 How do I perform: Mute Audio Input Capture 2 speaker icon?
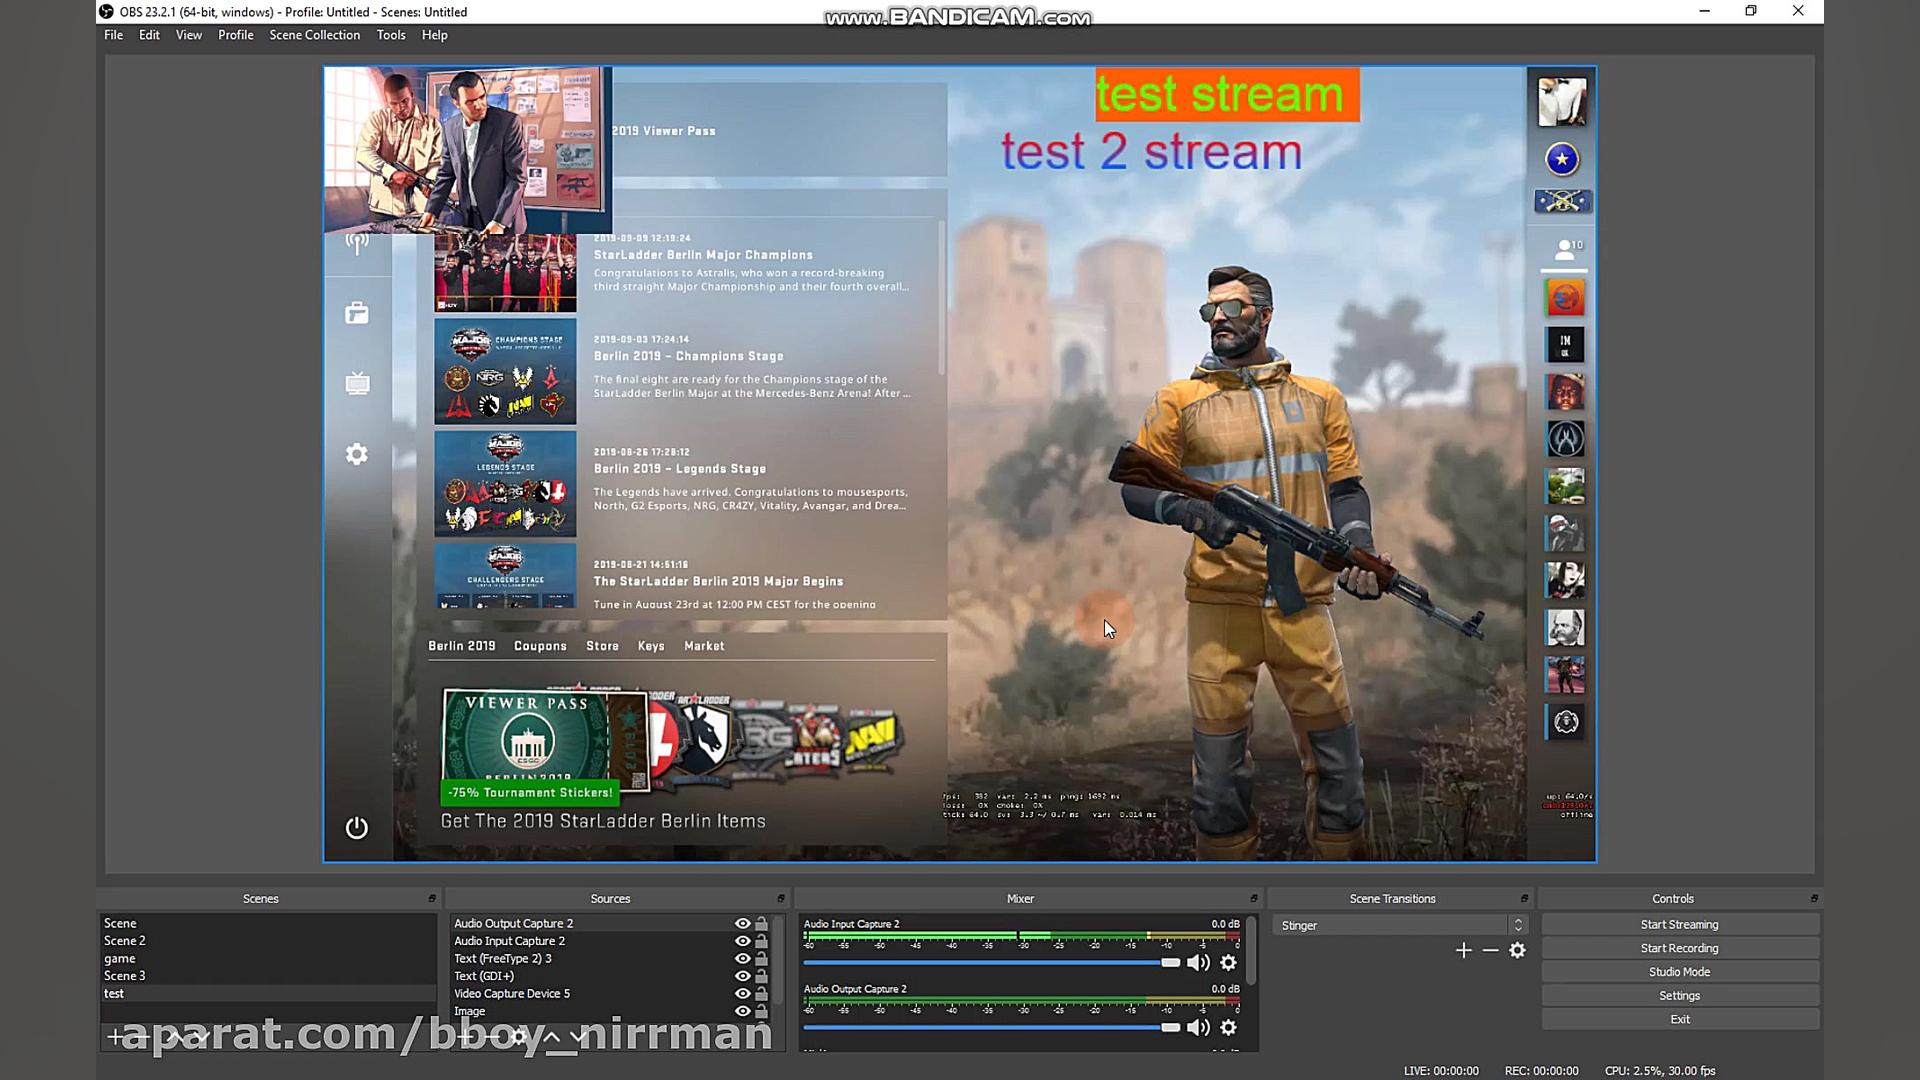(1197, 962)
